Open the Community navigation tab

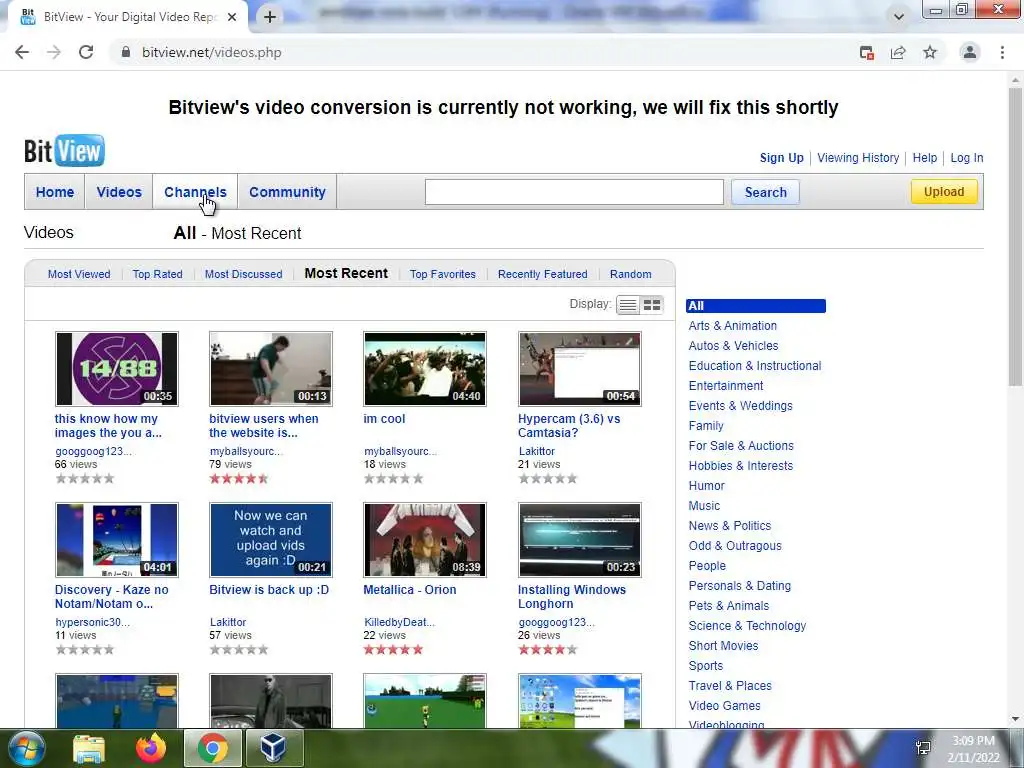(287, 192)
